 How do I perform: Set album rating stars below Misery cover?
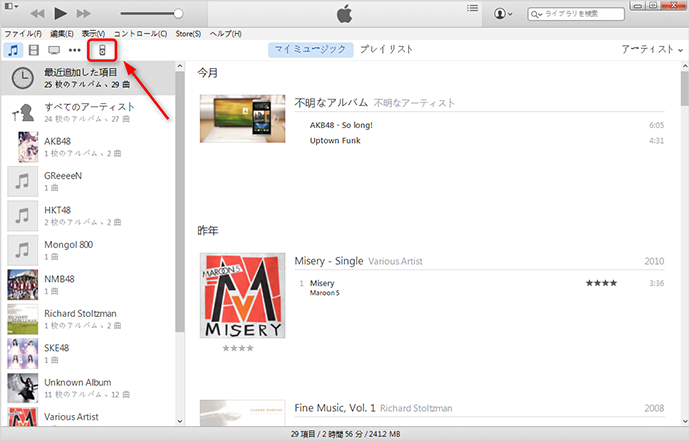click(x=238, y=348)
